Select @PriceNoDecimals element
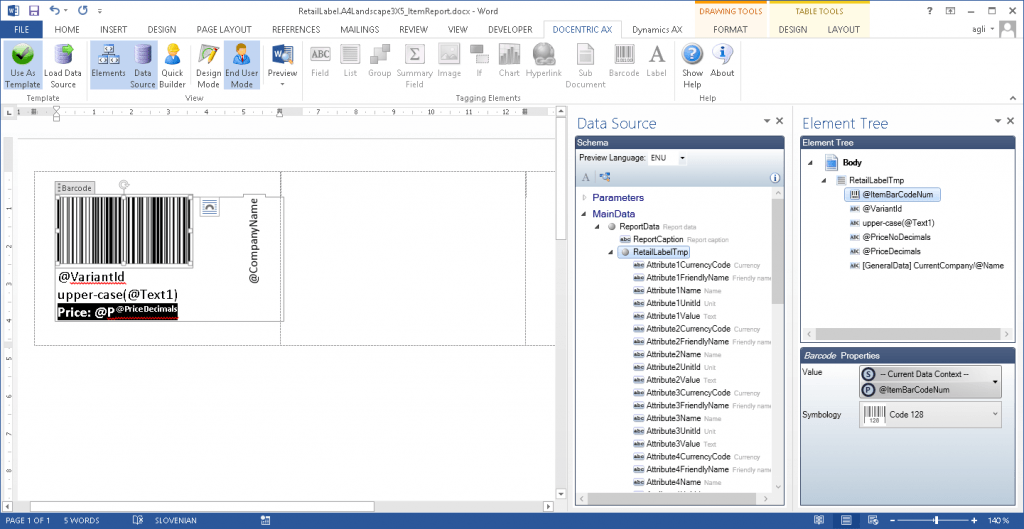This screenshot has width=1024, height=529. click(x=889, y=237)
